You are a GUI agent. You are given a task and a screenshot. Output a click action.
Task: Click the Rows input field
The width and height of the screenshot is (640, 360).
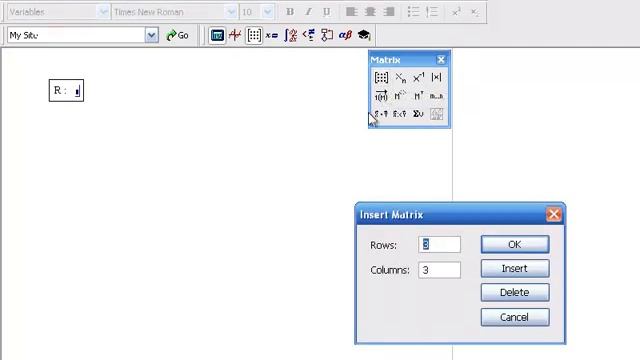tap(440, 244)
